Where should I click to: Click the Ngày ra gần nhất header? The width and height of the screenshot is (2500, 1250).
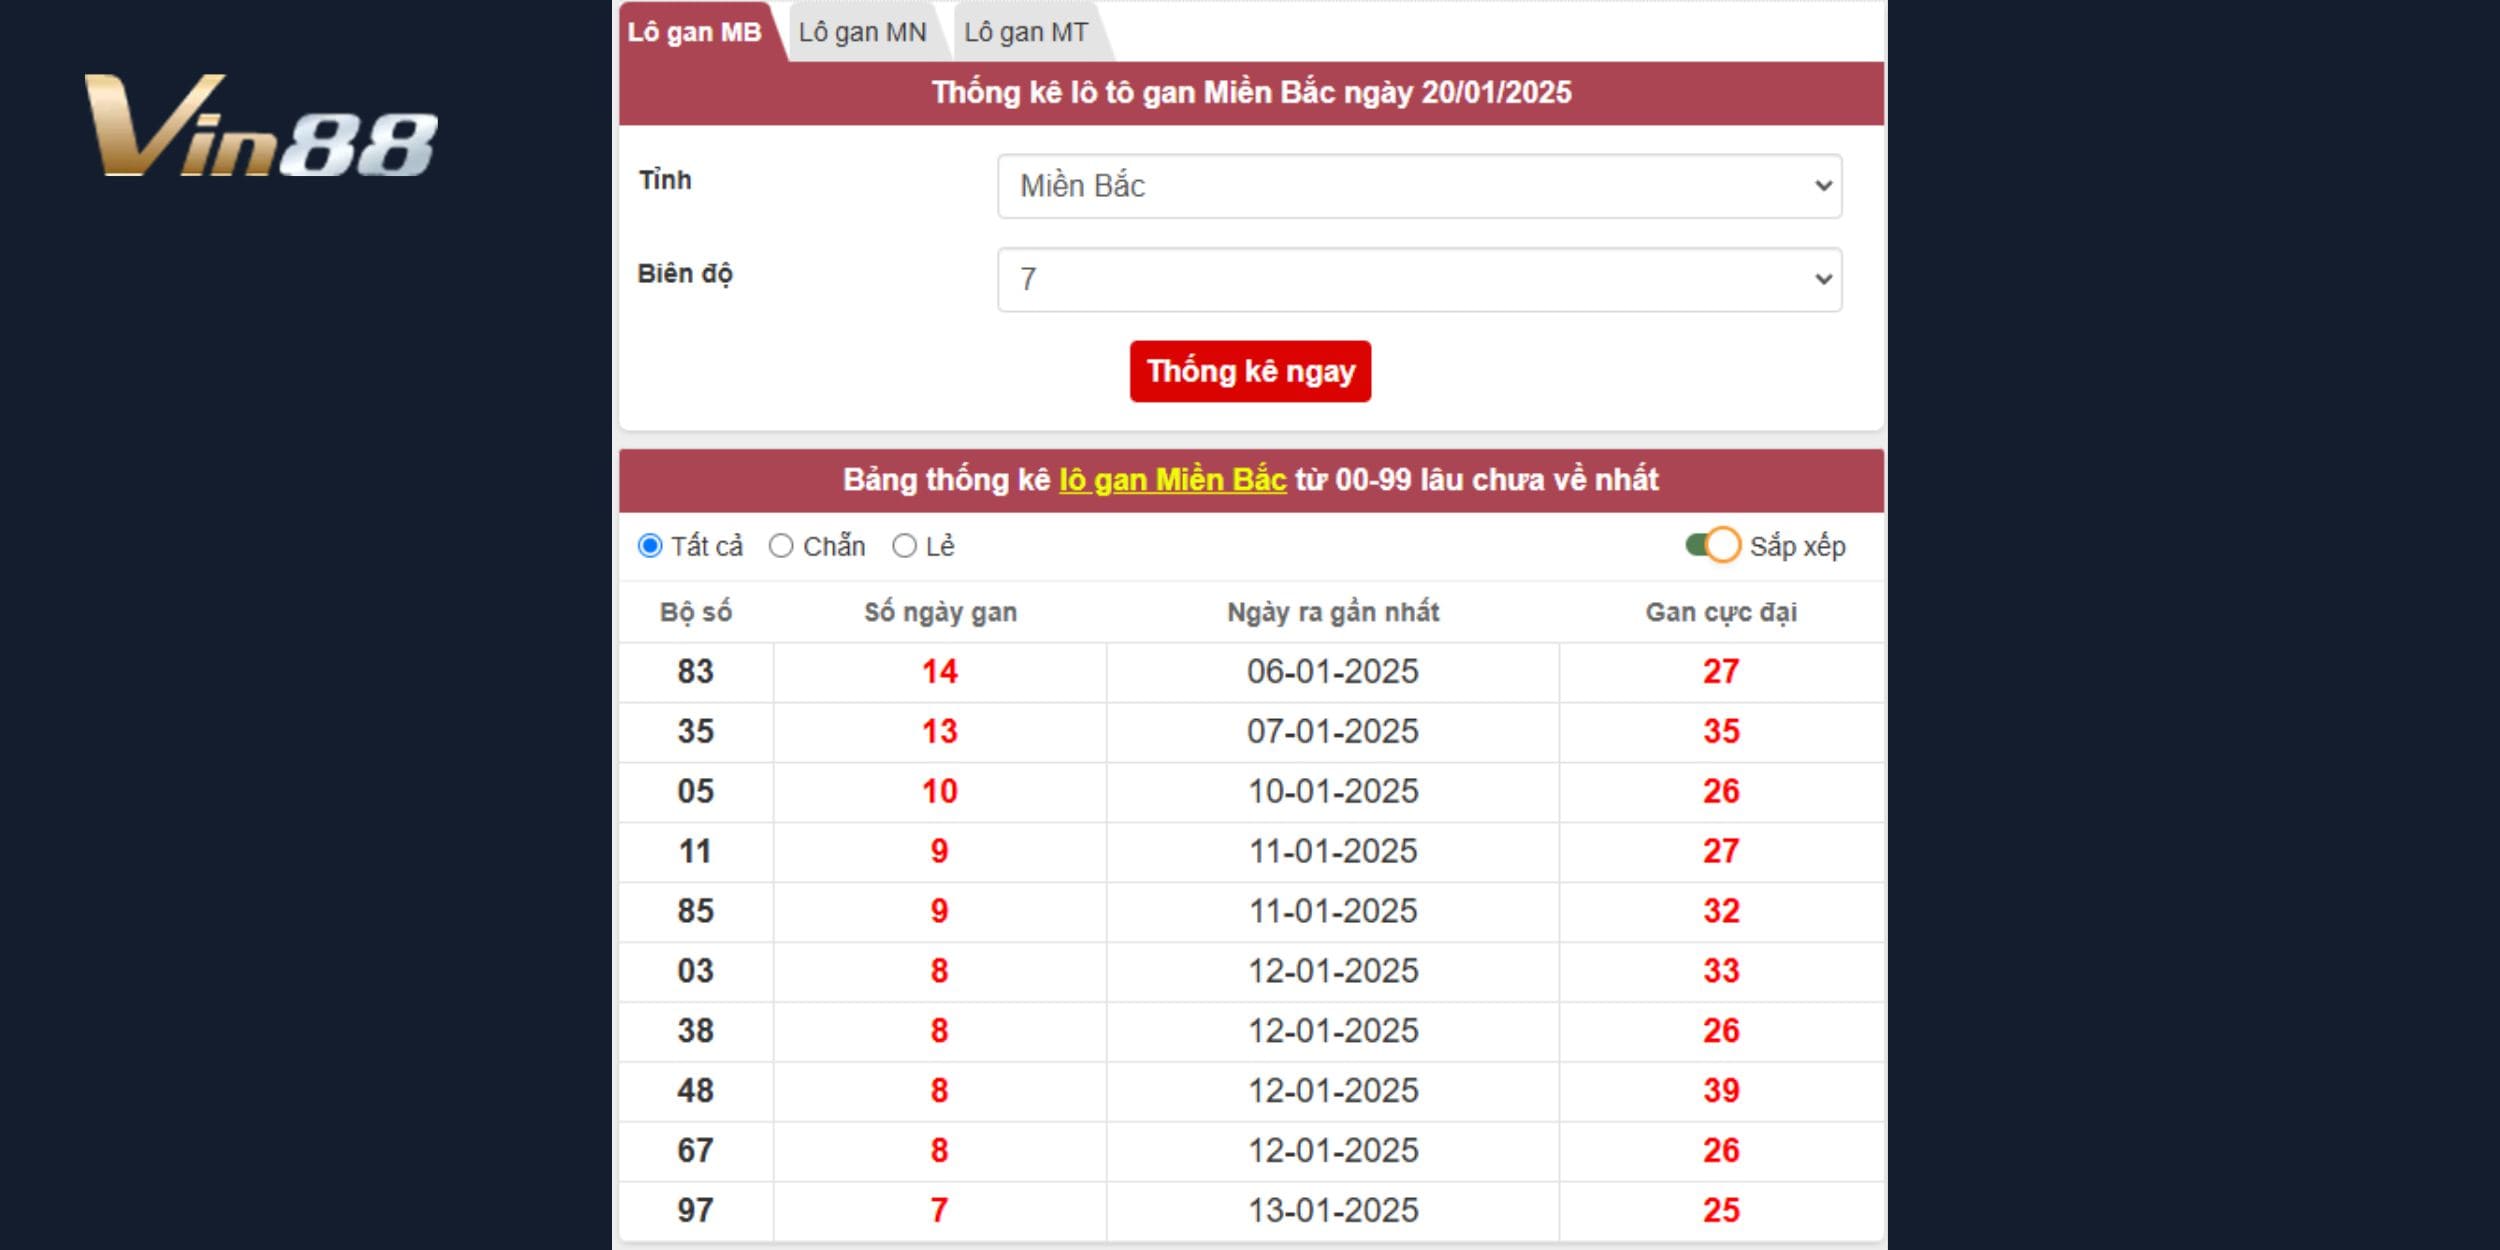1333,612
